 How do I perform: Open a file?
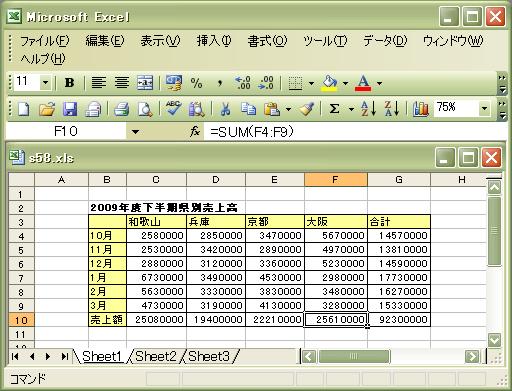click(47, 109)
